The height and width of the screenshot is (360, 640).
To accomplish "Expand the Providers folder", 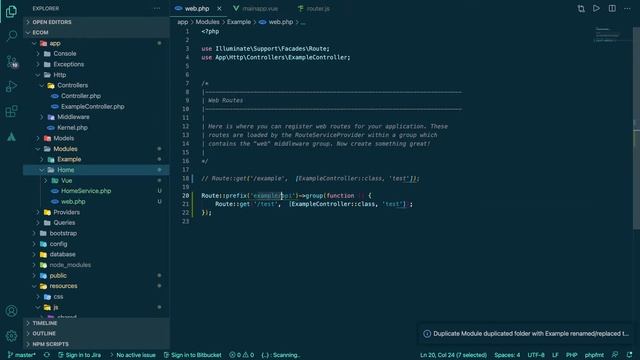I will (x=96, y=212).
